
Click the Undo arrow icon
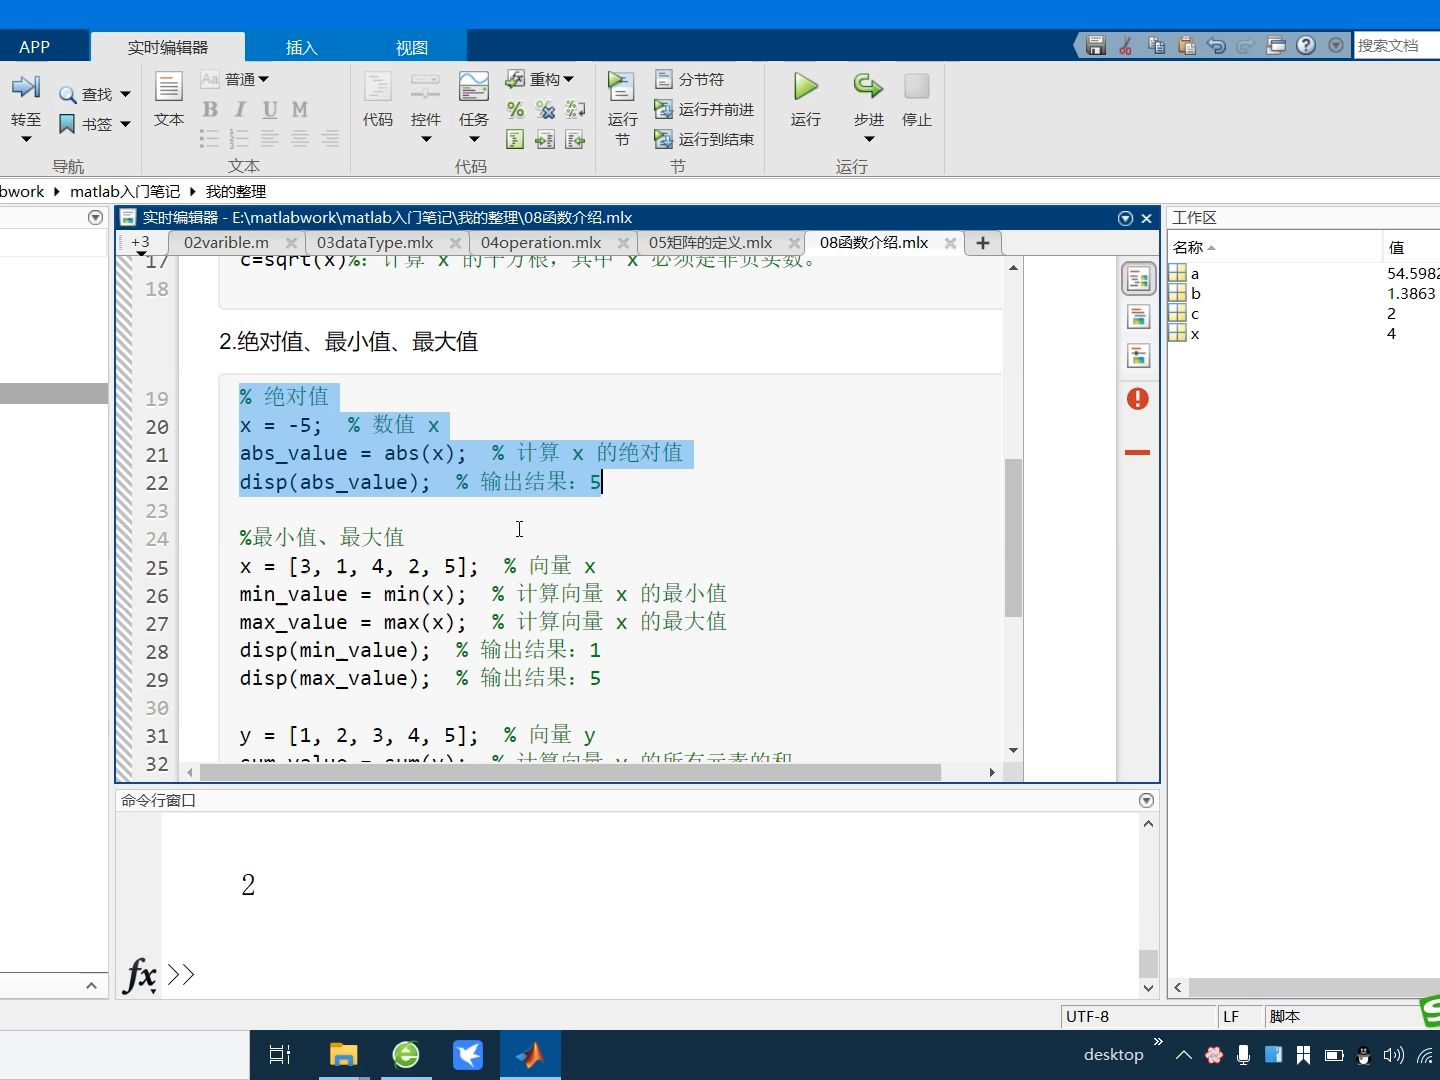(1216, 46)
